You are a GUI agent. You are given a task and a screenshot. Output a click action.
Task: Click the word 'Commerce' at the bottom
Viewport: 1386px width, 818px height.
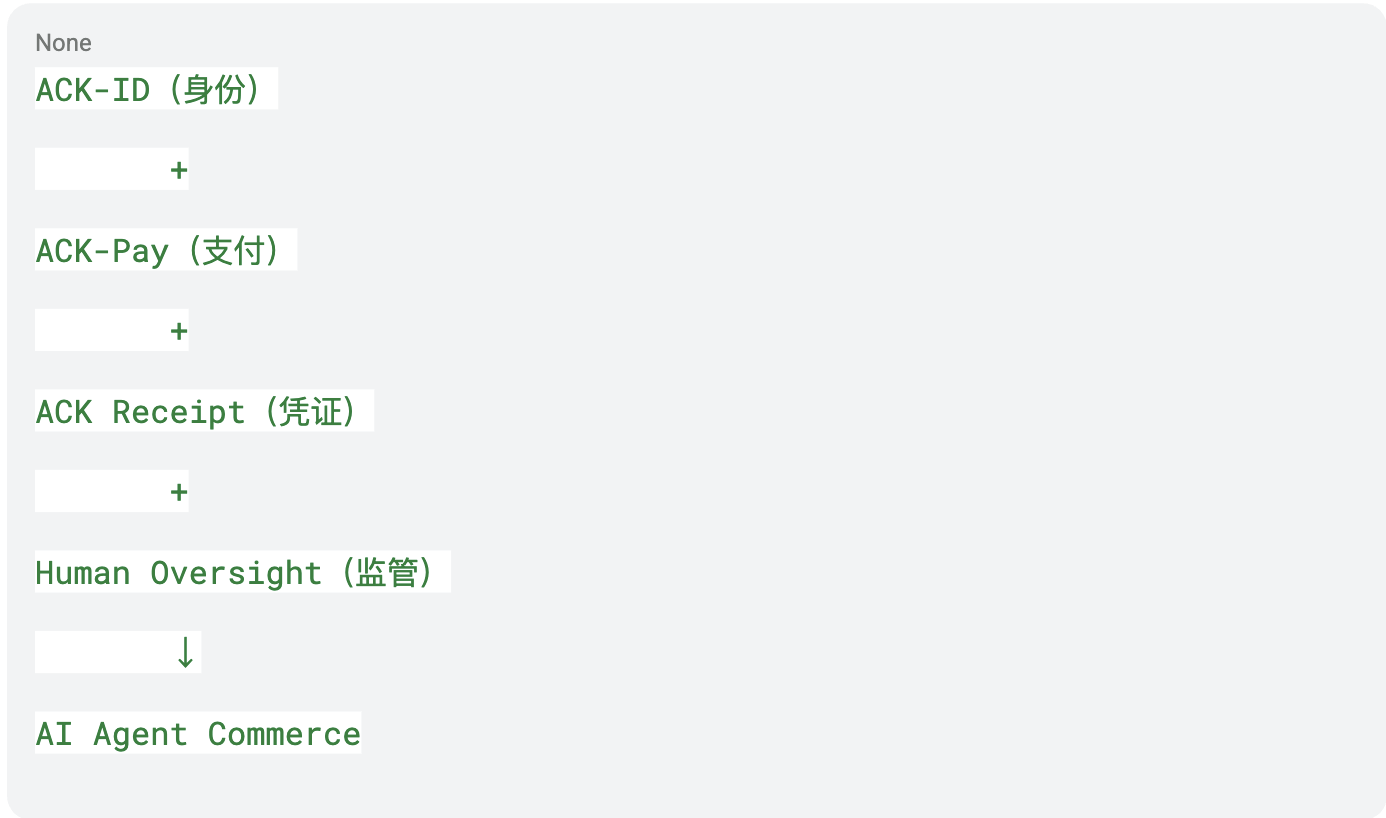[284, 734]
